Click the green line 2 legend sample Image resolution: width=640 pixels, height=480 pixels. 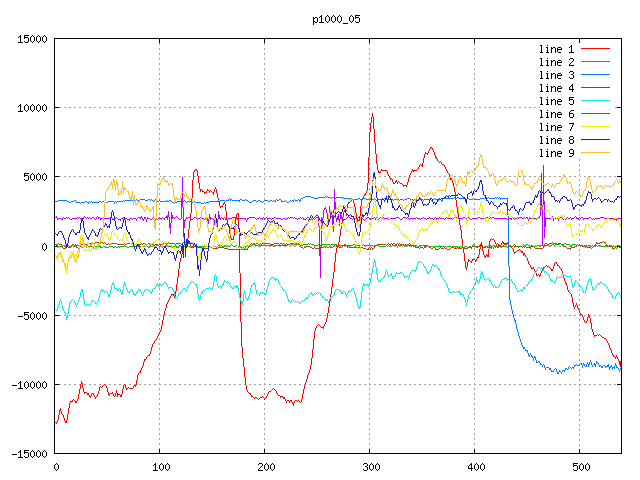595,62
